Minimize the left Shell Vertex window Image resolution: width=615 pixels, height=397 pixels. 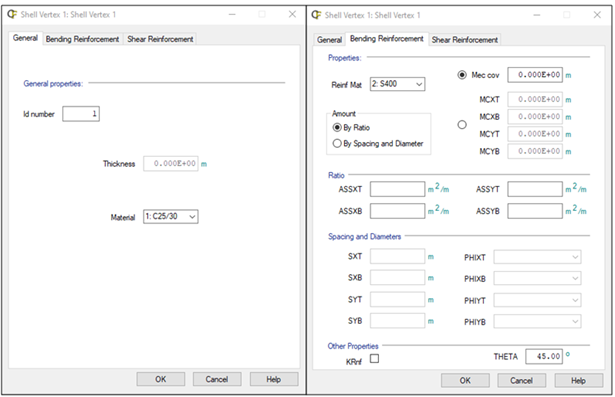[232, 15]
